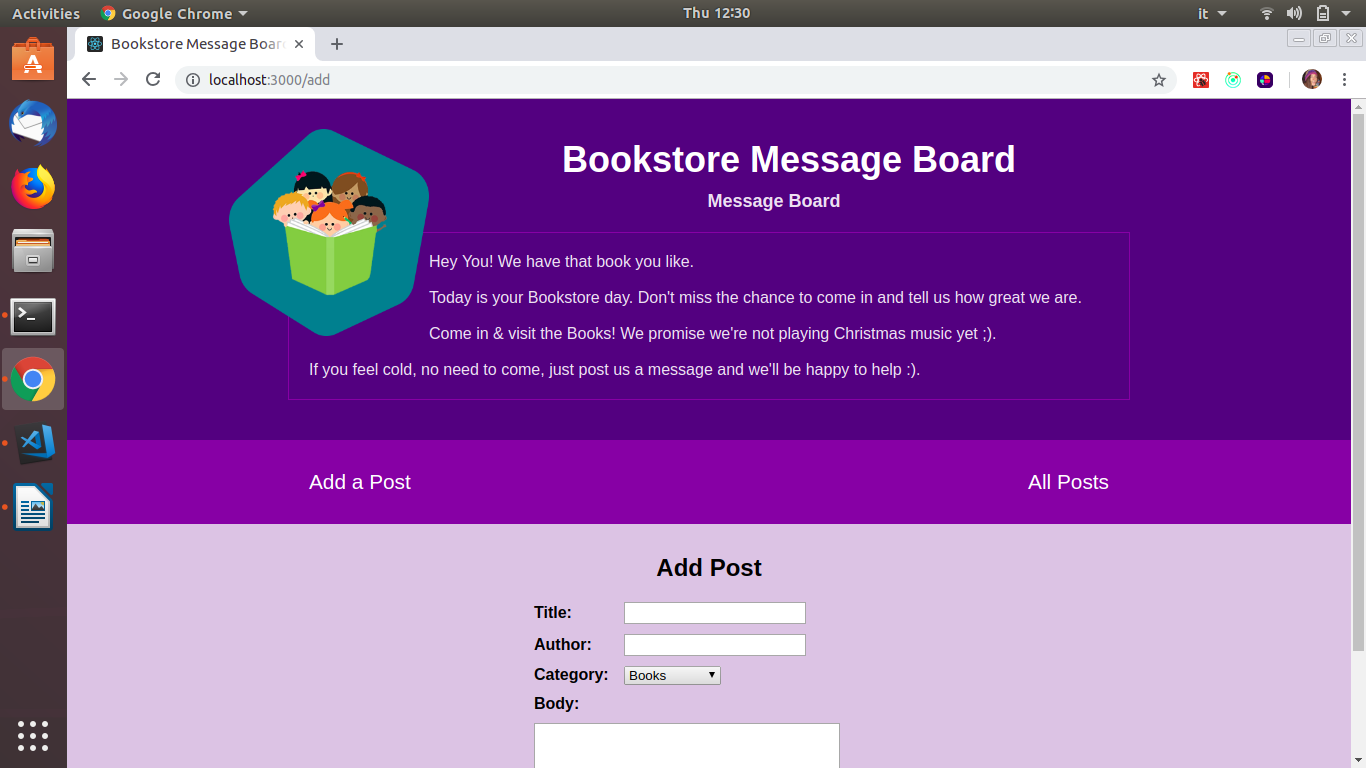Click the Show Applications grid icon
The height and width of the screenshot is (768, 1366).
point(33,735)
